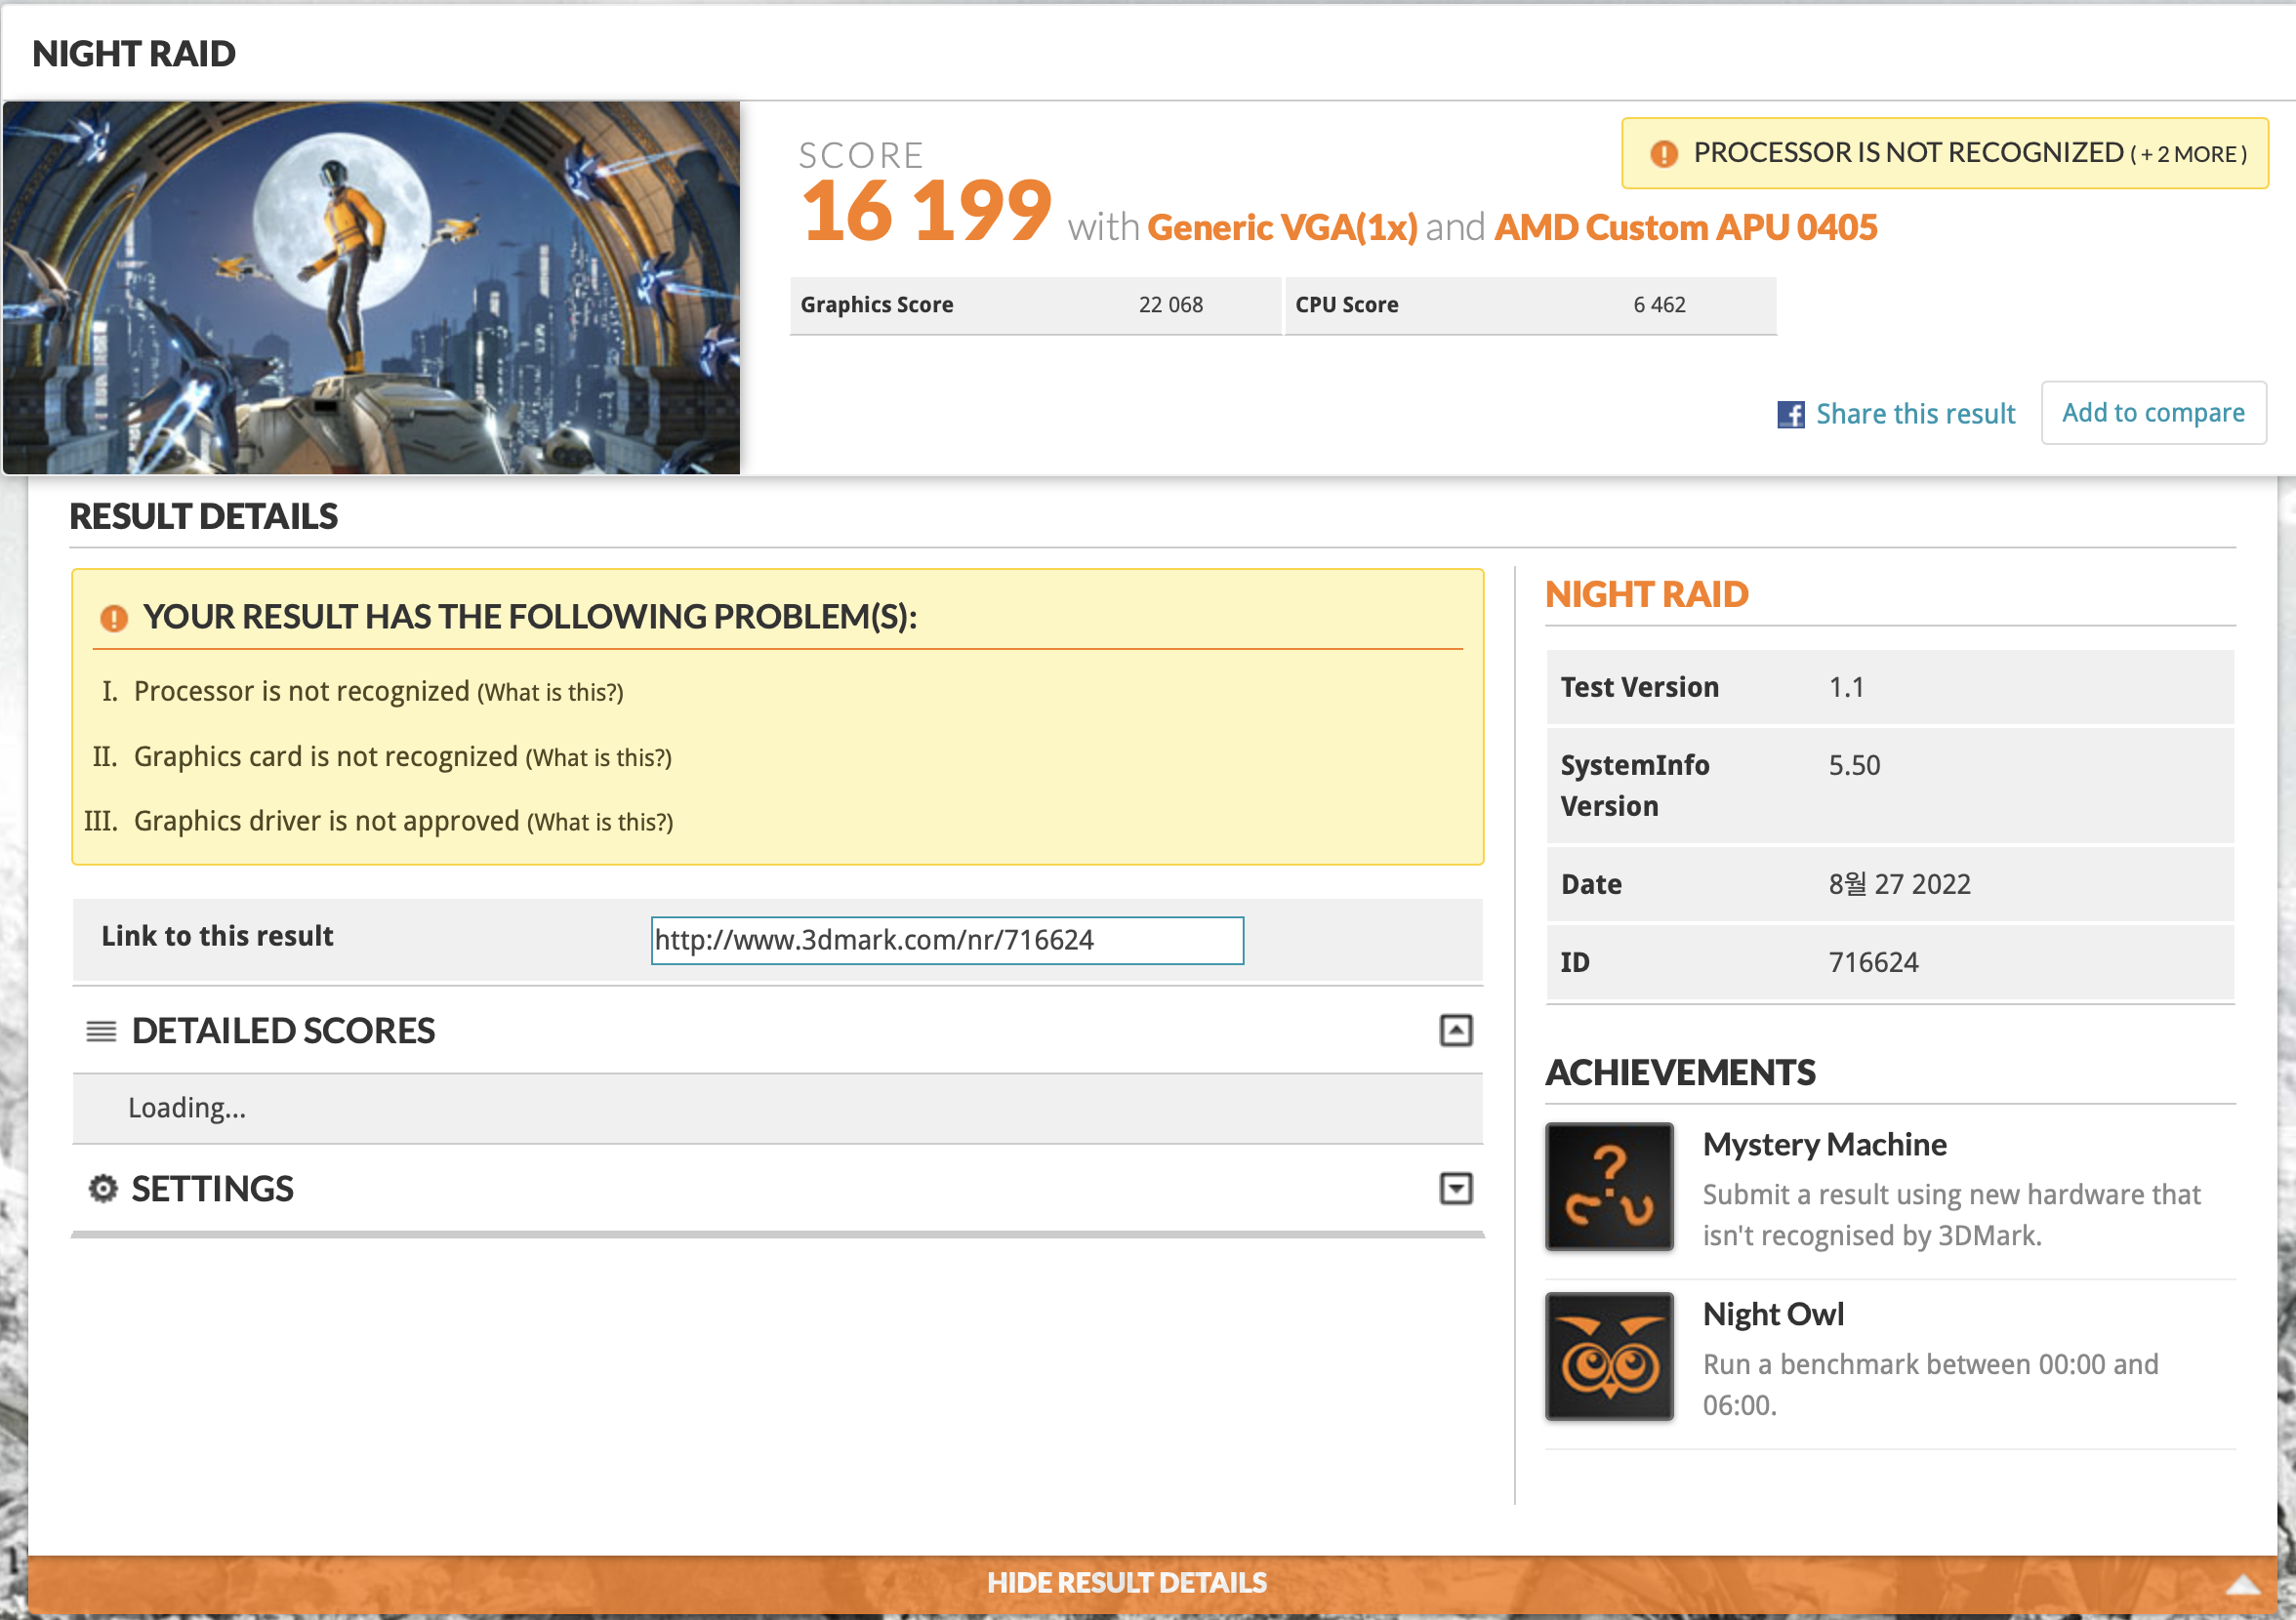Click the Settings gear icon
Viewport: 2296px width, 1620px height.
click(102, 1188)
